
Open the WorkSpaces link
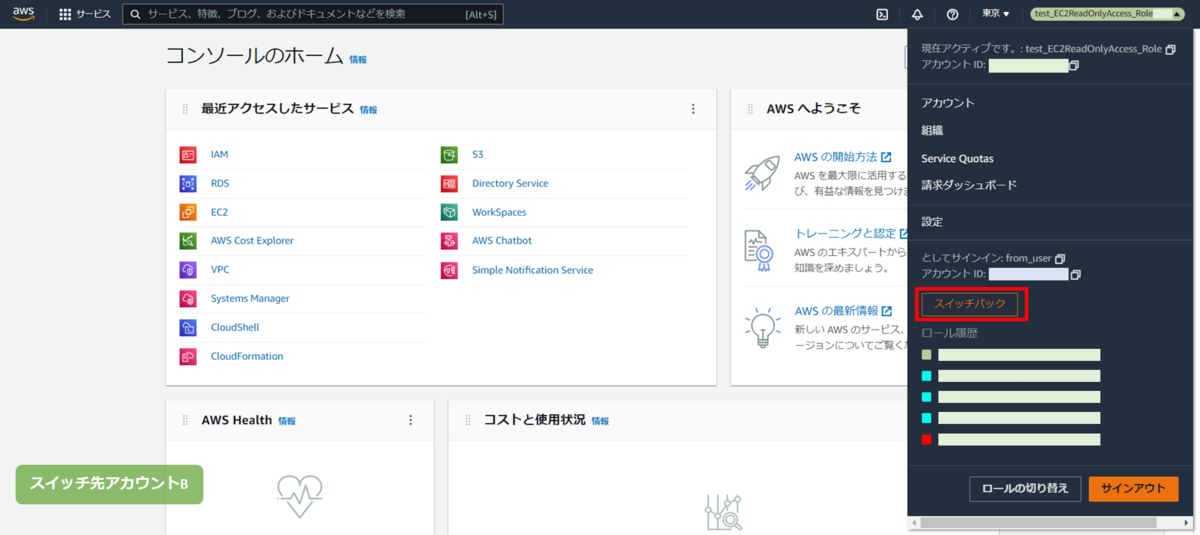[499, 212]
